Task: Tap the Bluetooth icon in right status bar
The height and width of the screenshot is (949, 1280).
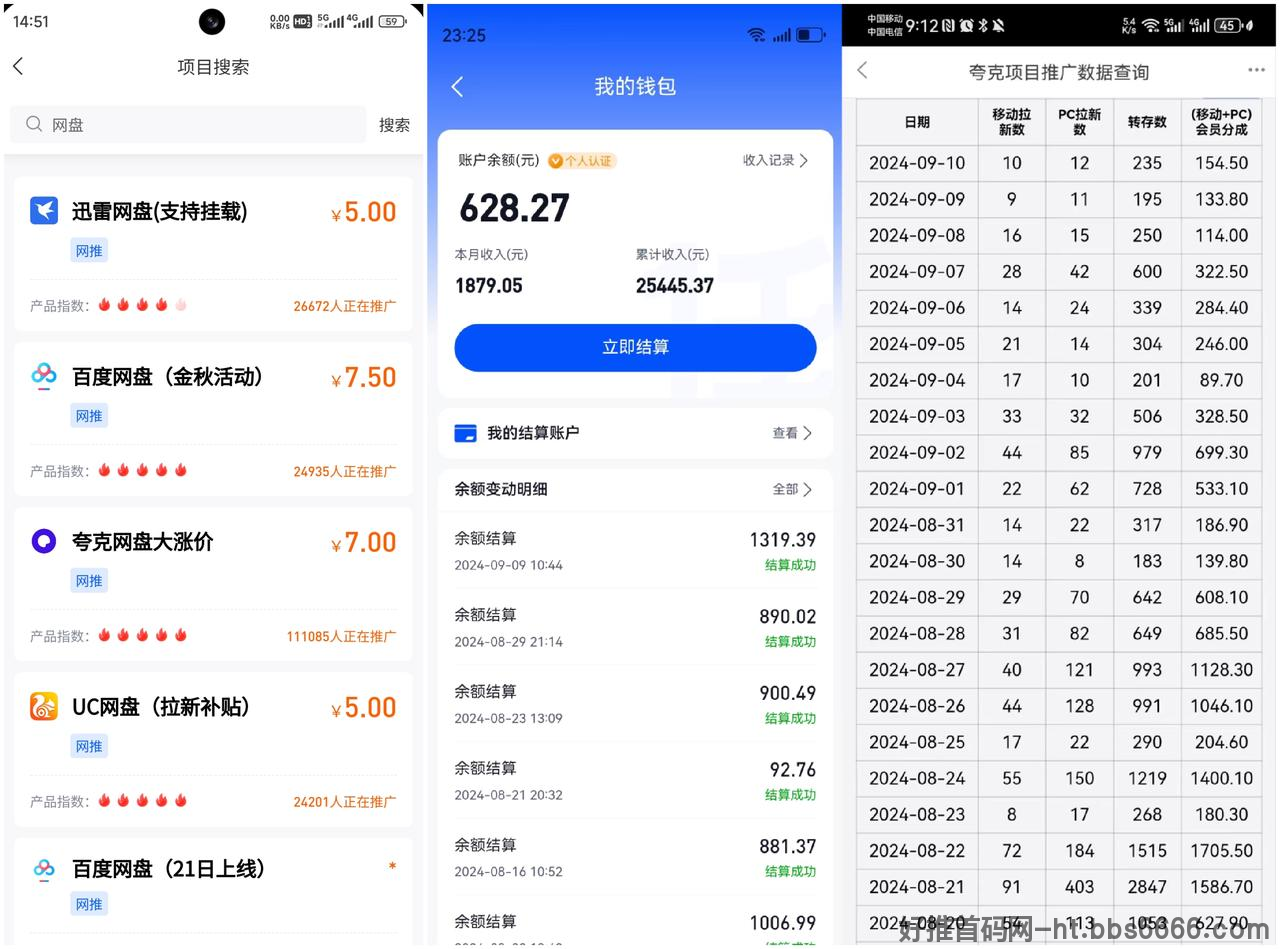Action: 982,26
